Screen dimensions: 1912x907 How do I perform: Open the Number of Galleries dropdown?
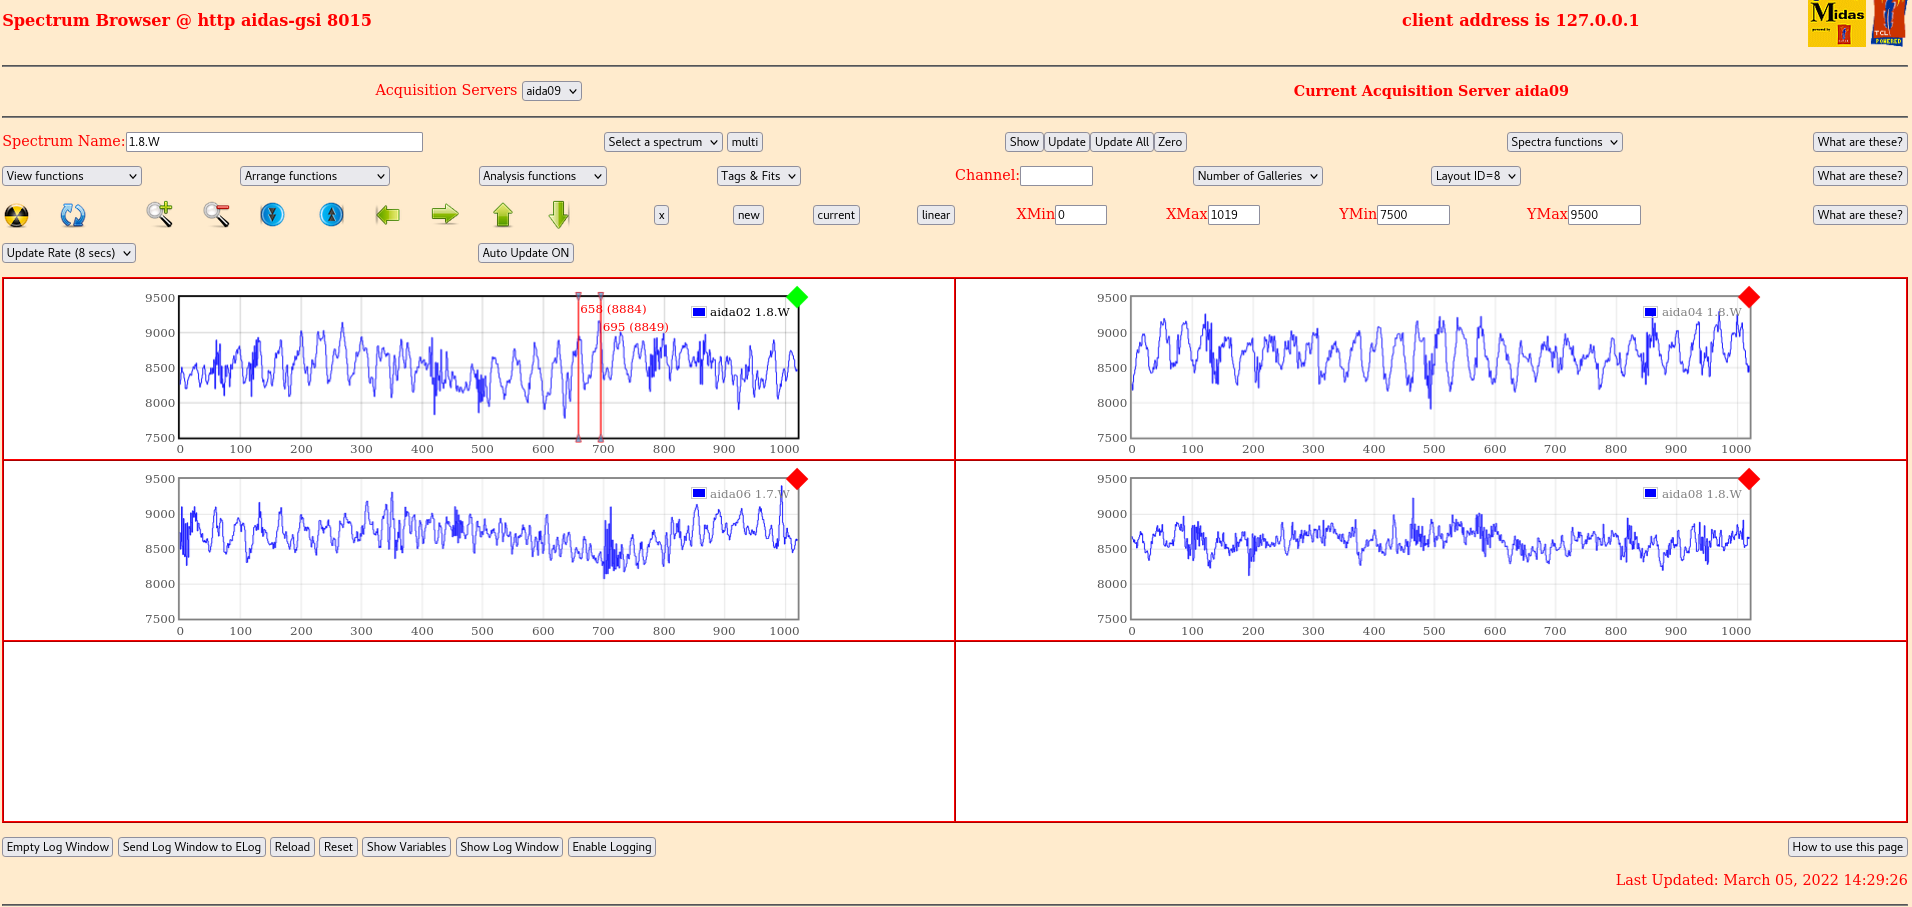point(1257,176)
